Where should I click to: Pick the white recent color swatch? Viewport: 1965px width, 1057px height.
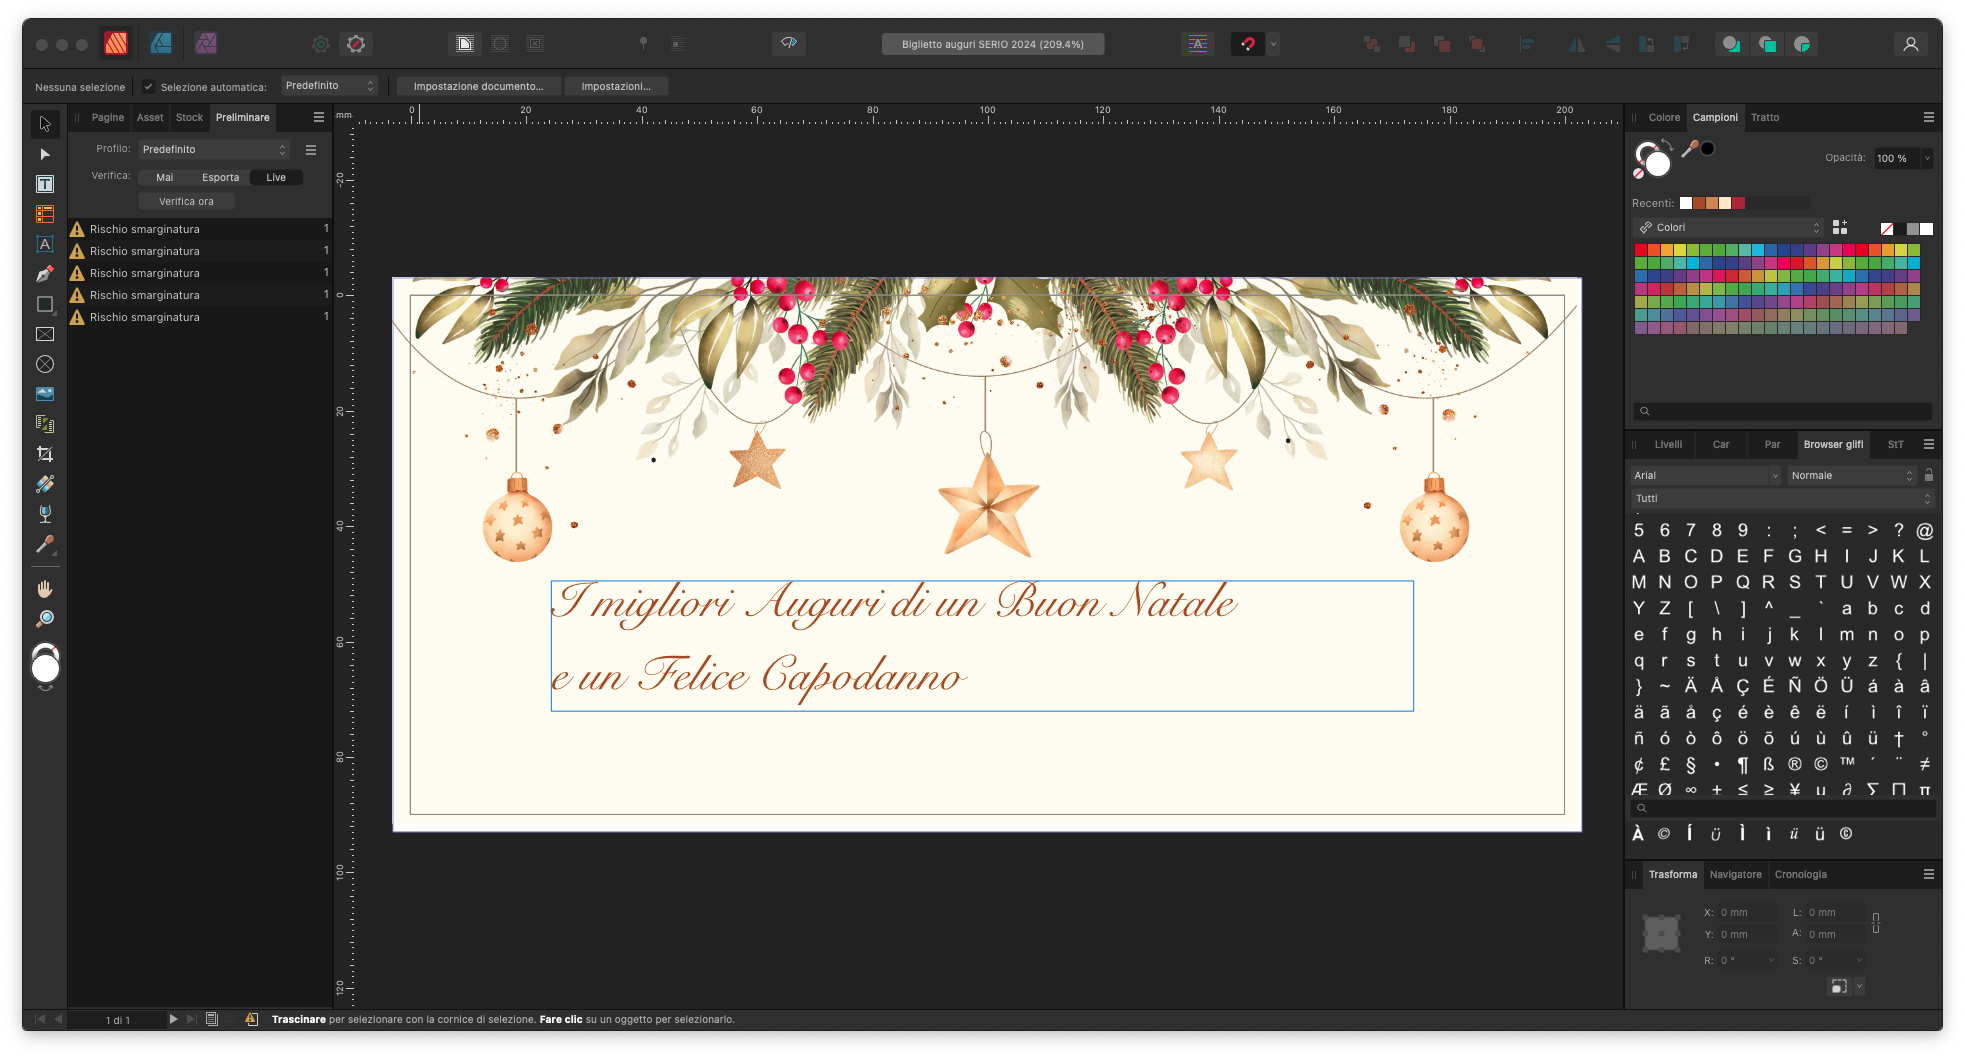pos(1686,203)
